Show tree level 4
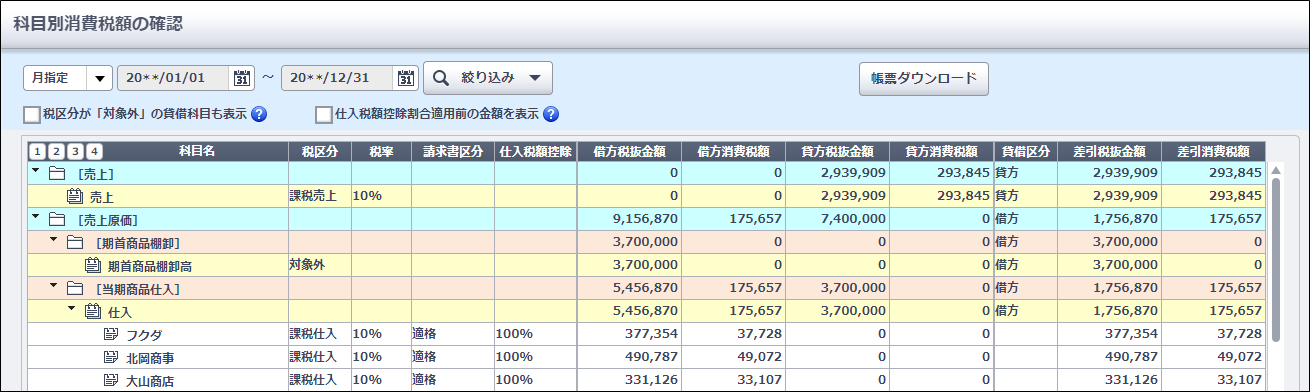Viewport: 1310px width, 392px height. pos(94,152)
